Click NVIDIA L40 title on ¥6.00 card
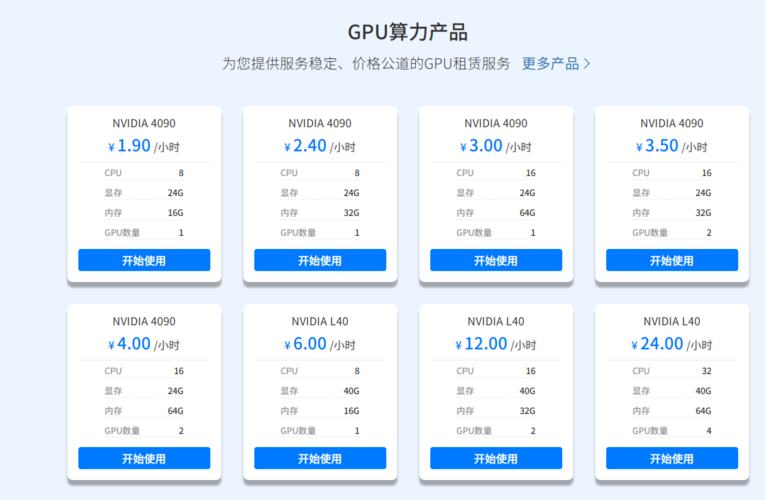 [320, 321]
